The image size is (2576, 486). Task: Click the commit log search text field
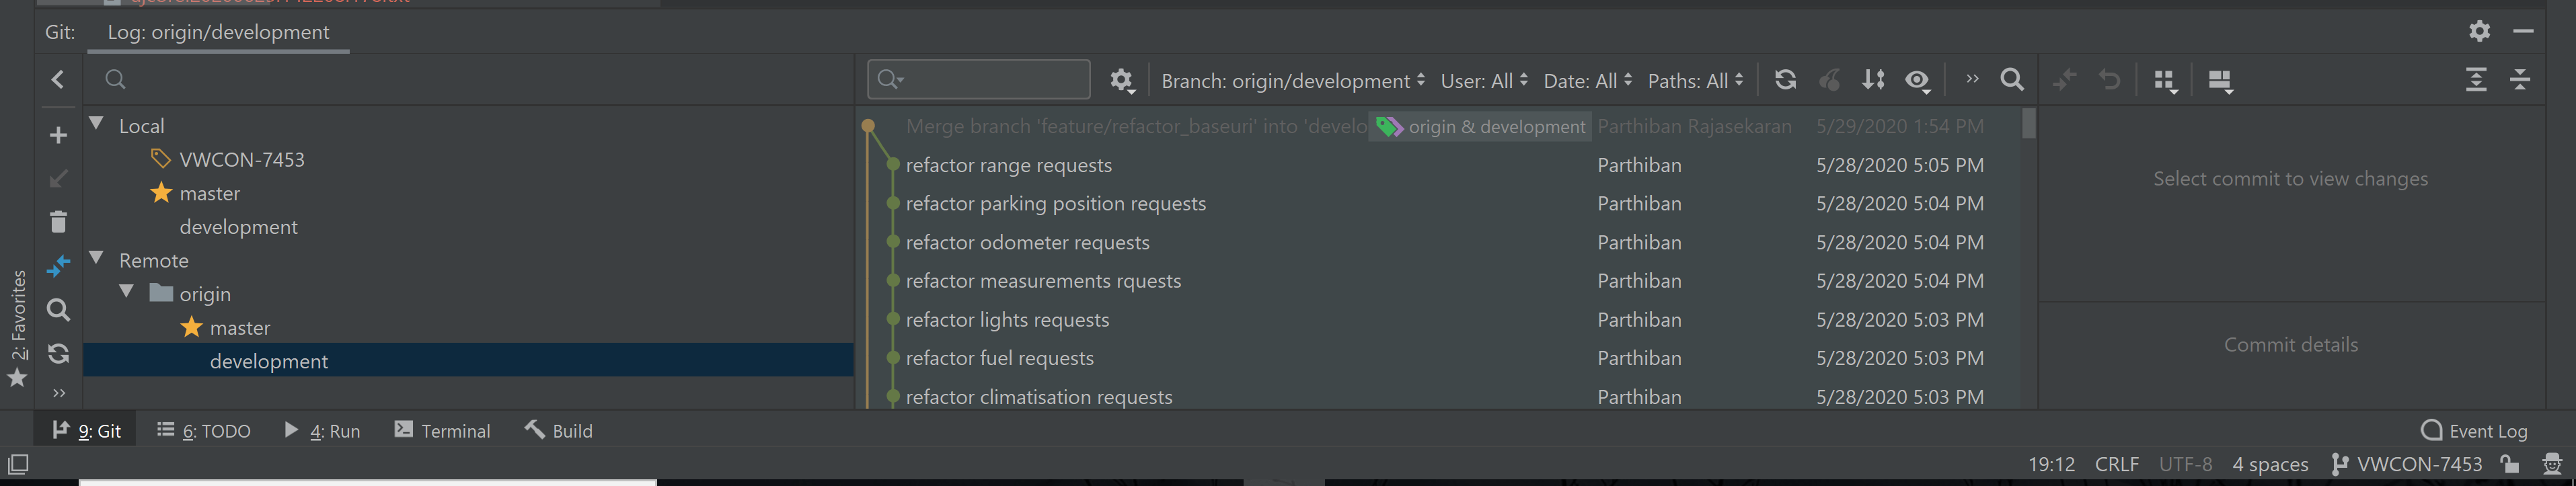(x=990, y=80)
